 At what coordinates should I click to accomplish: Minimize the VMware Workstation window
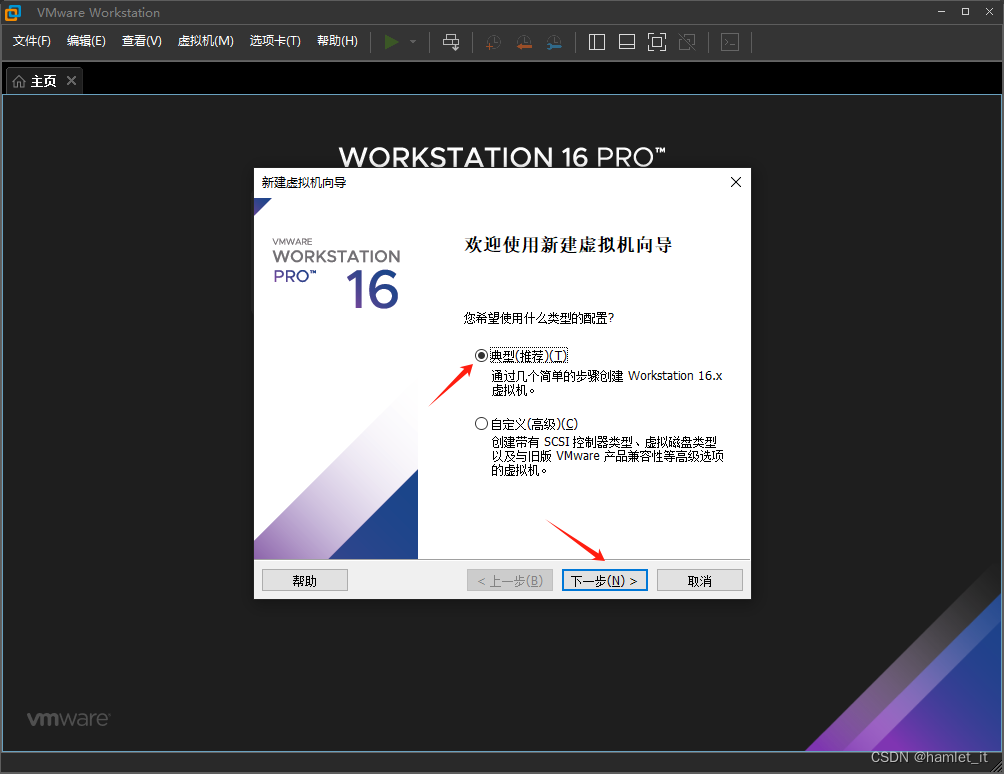point(941,12)
